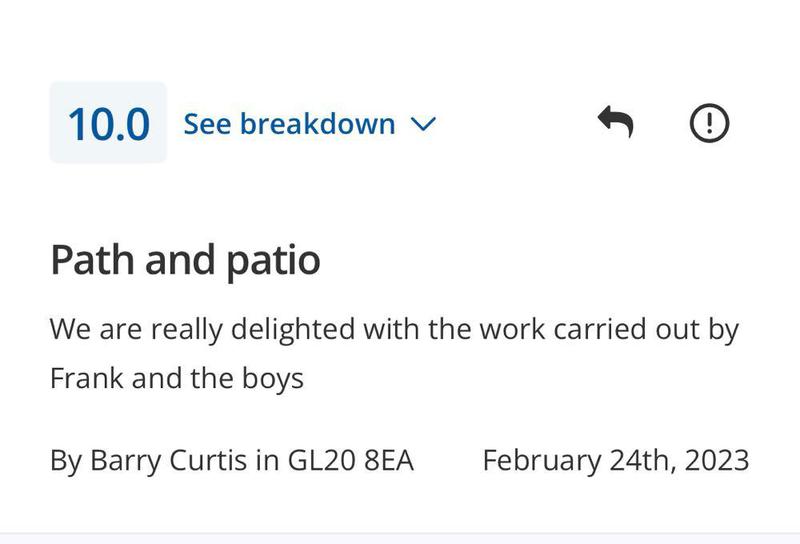Click the word By before the reviewer name
The height and width of the screenshot is (544, 800).
65,460
